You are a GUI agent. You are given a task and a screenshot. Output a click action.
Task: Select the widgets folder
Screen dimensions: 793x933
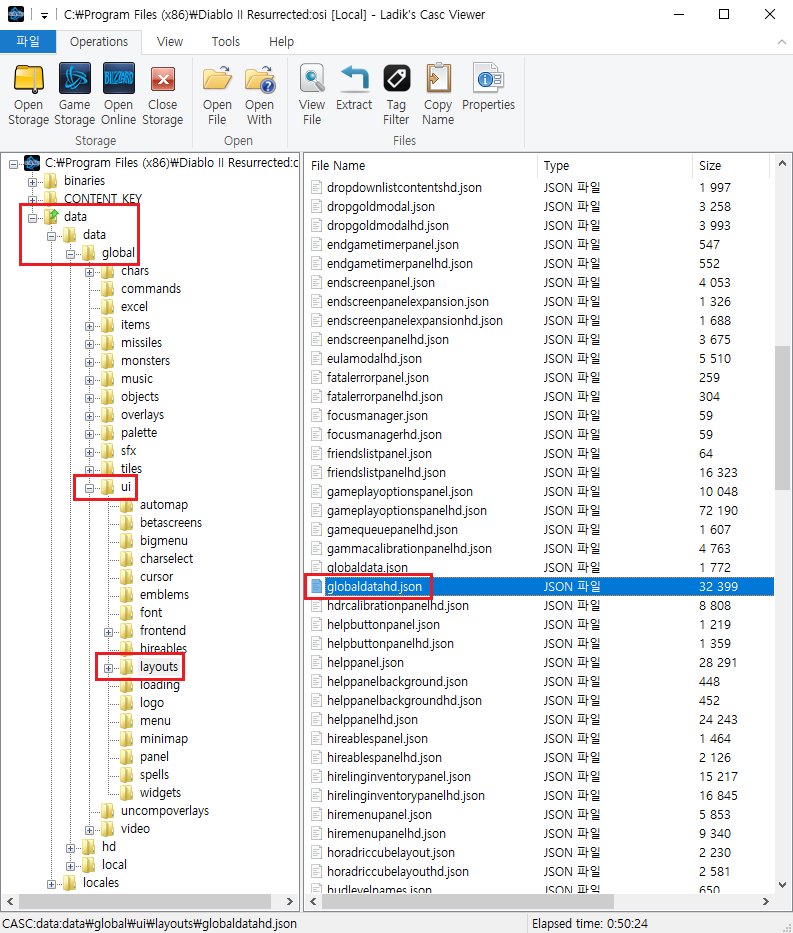coord(161,793)
